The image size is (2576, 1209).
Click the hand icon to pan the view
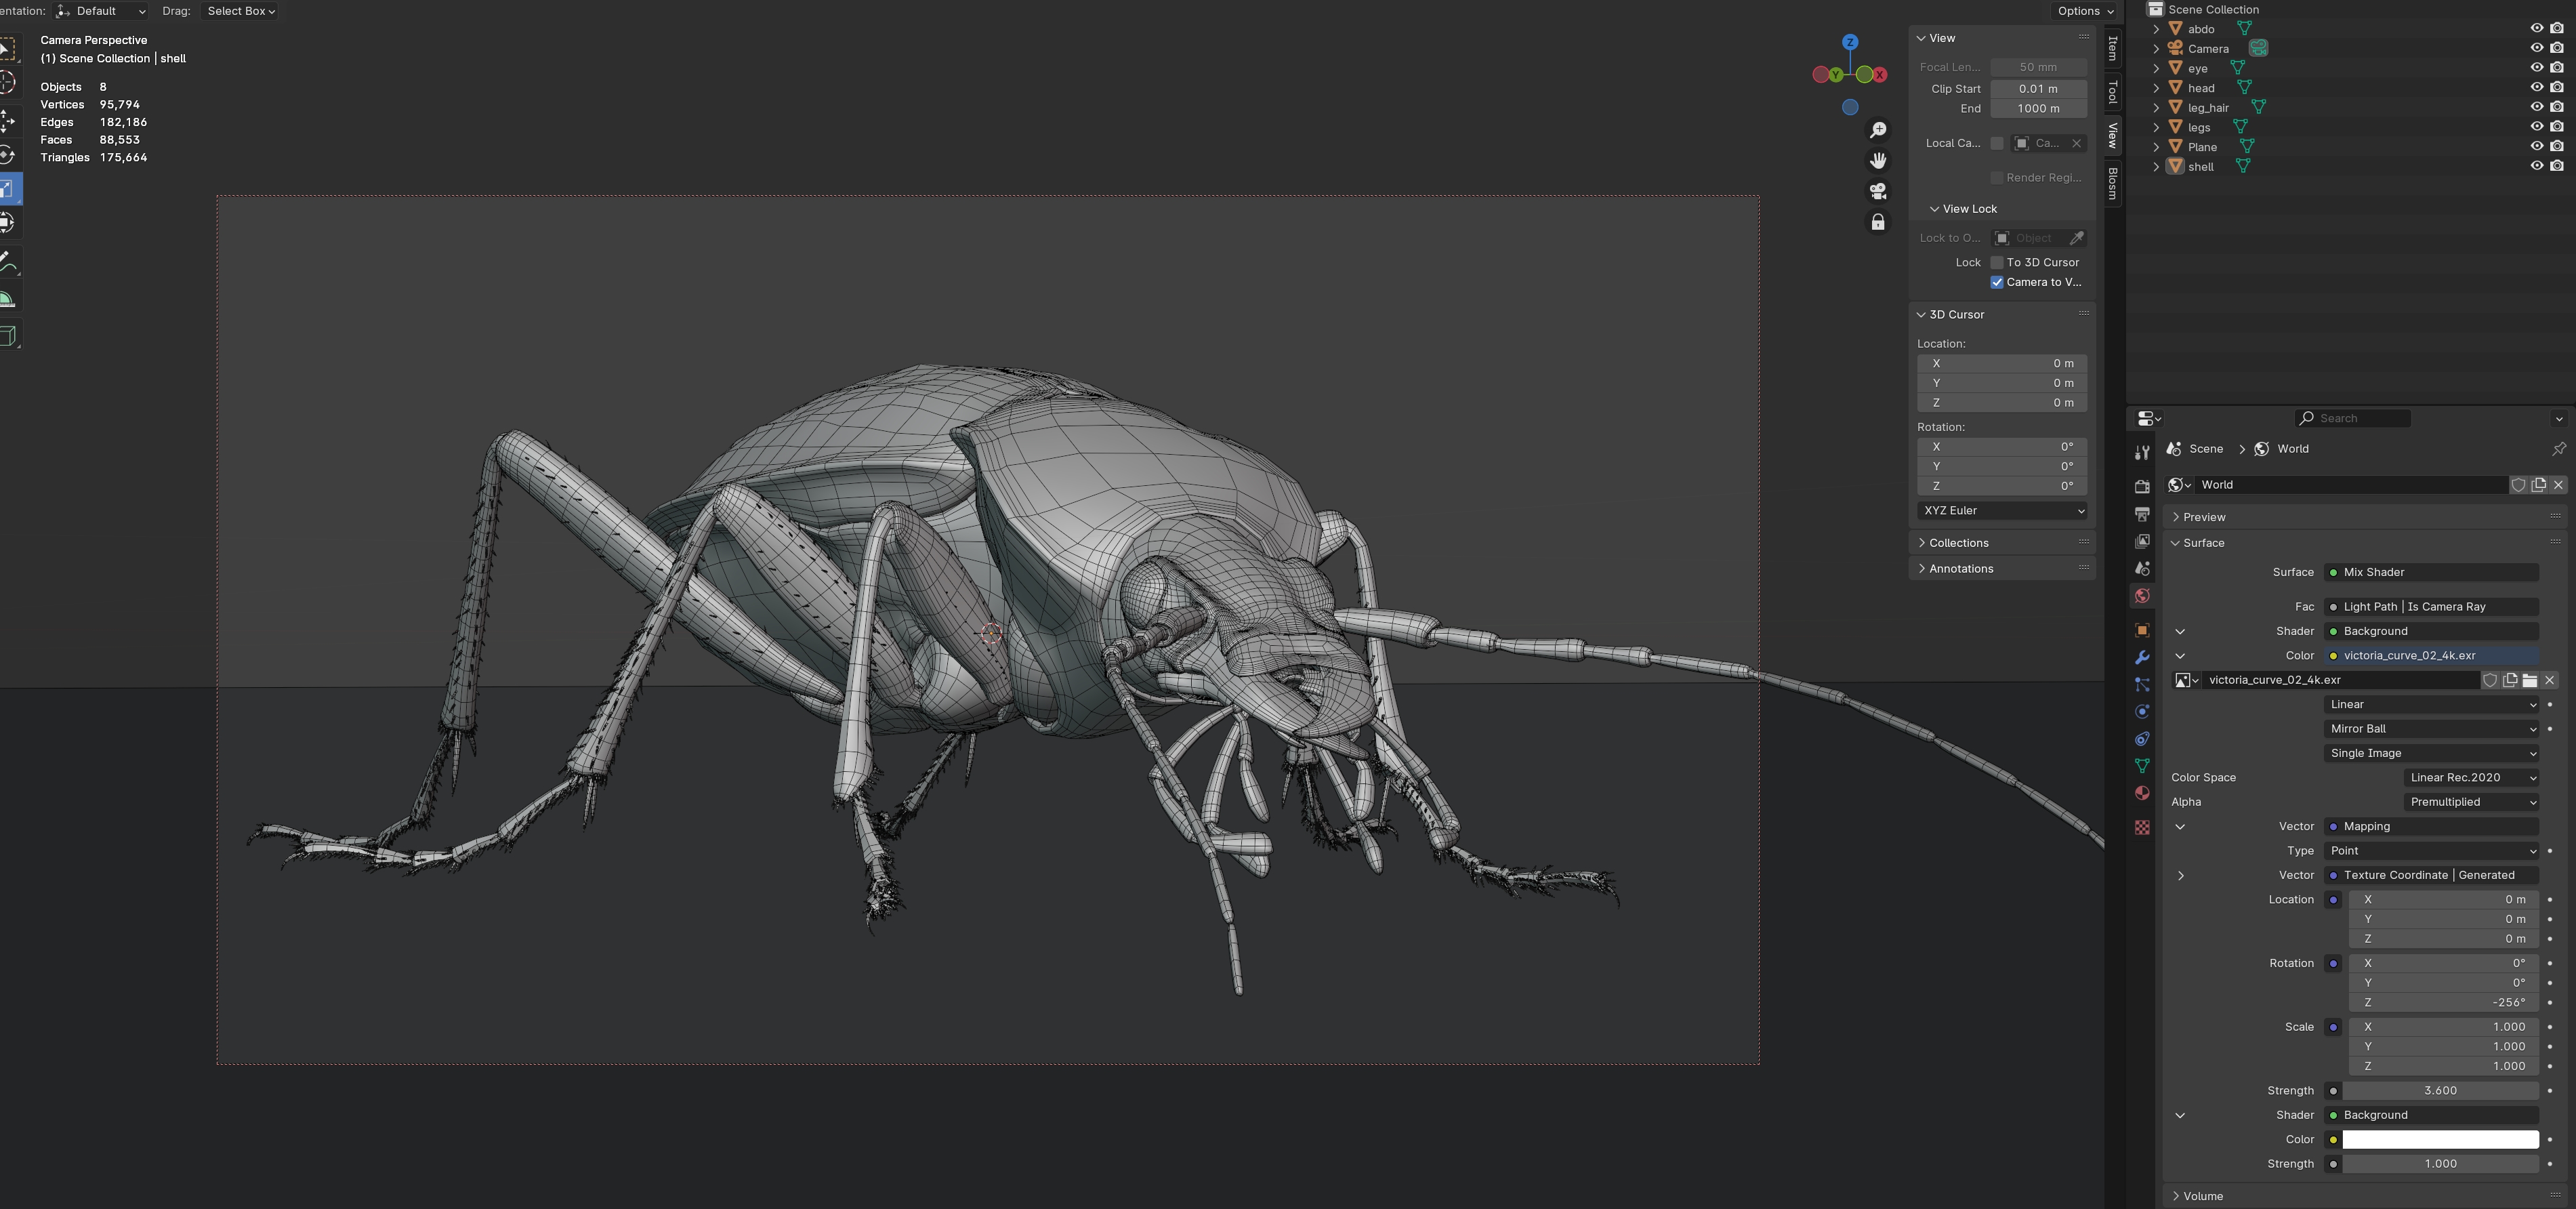[x=1878, y=161]
